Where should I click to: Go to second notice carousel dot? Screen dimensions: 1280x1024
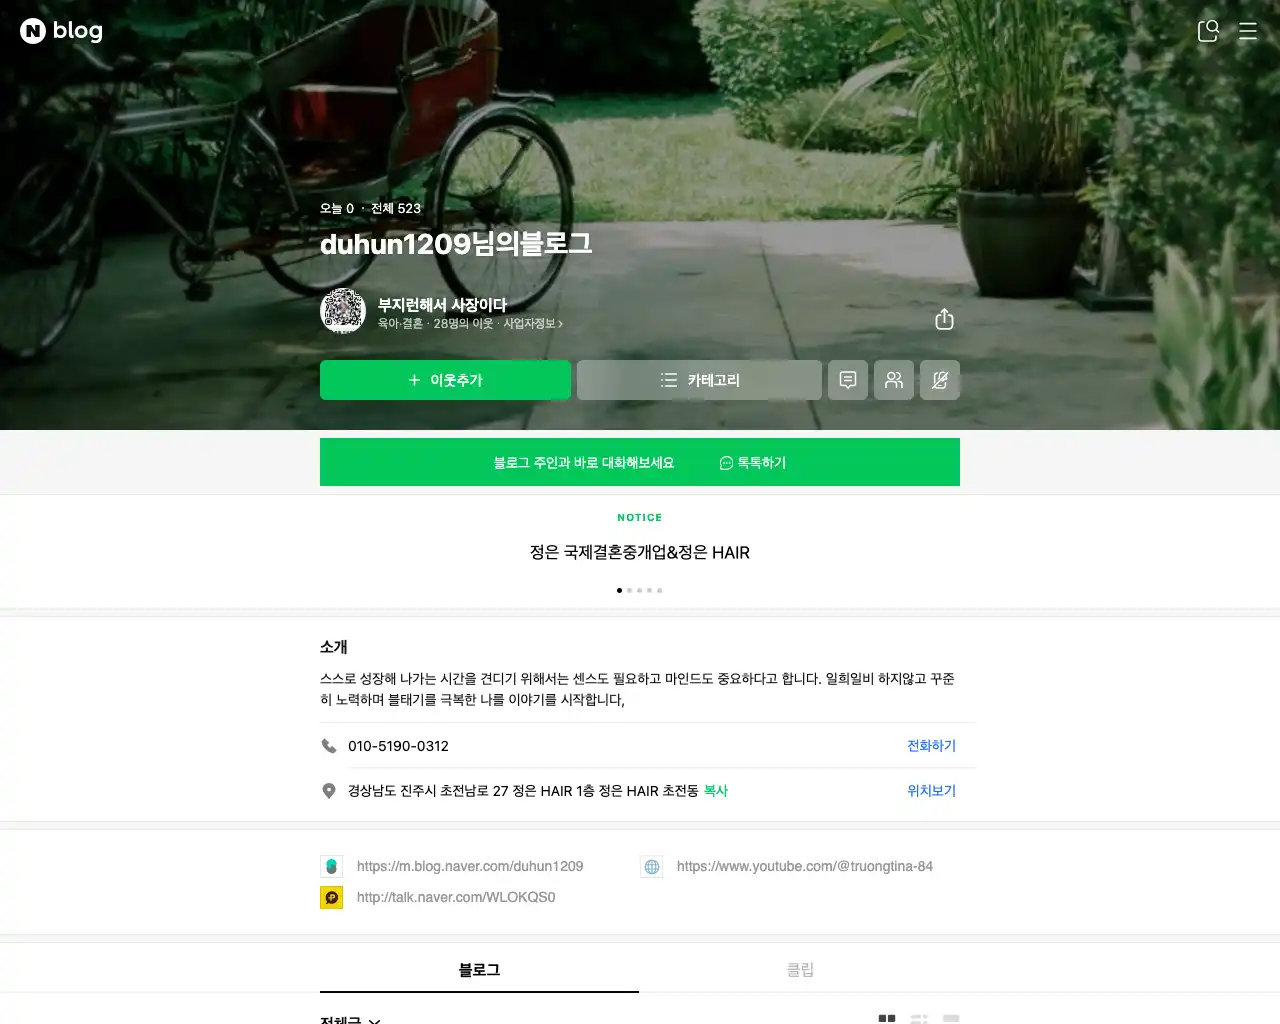629,590
